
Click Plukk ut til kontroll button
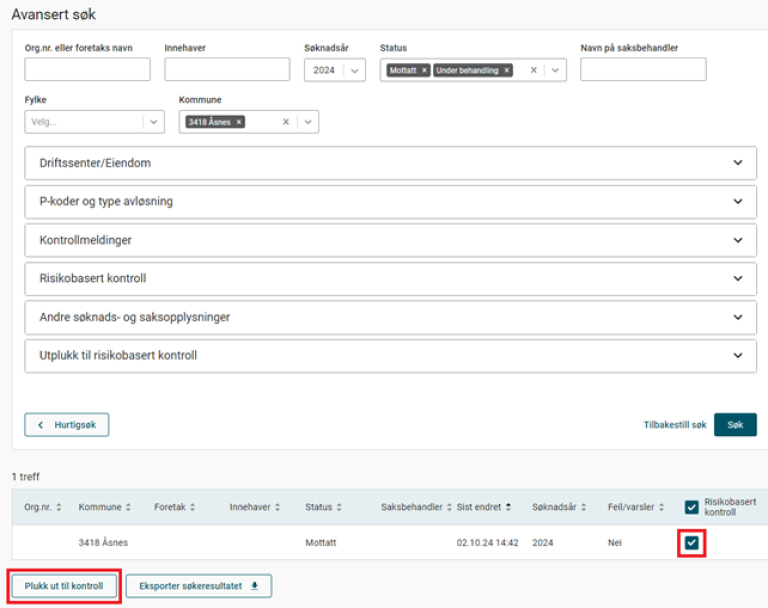point(65,585)
